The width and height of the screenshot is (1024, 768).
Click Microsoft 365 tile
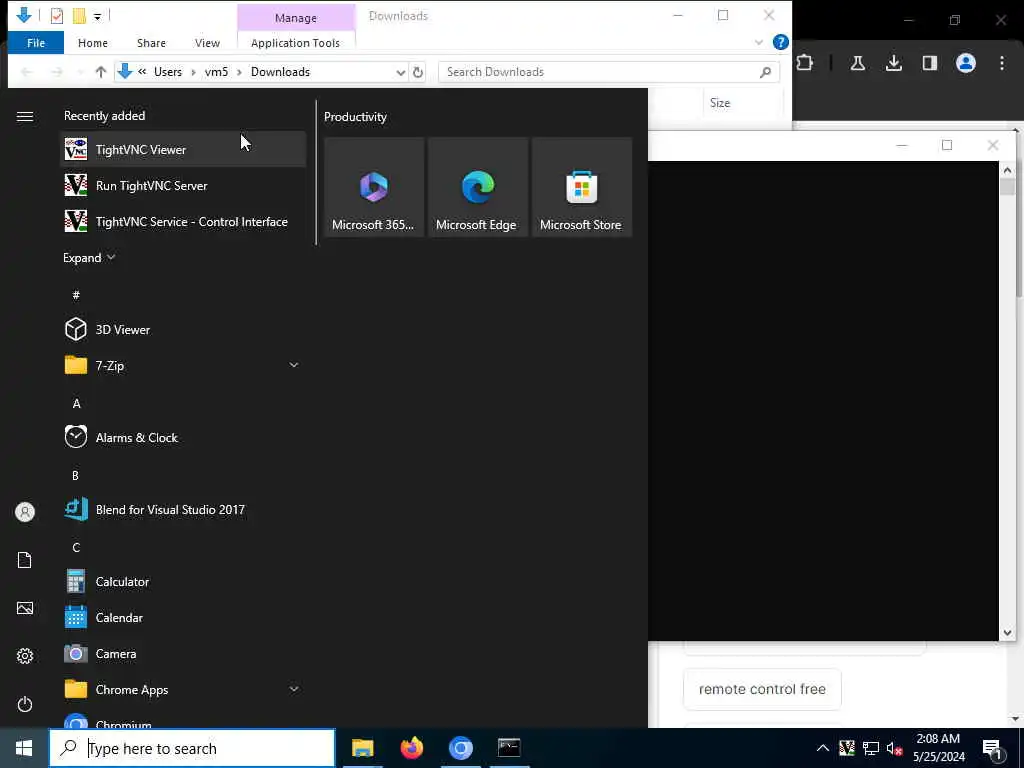click(374, 187)
